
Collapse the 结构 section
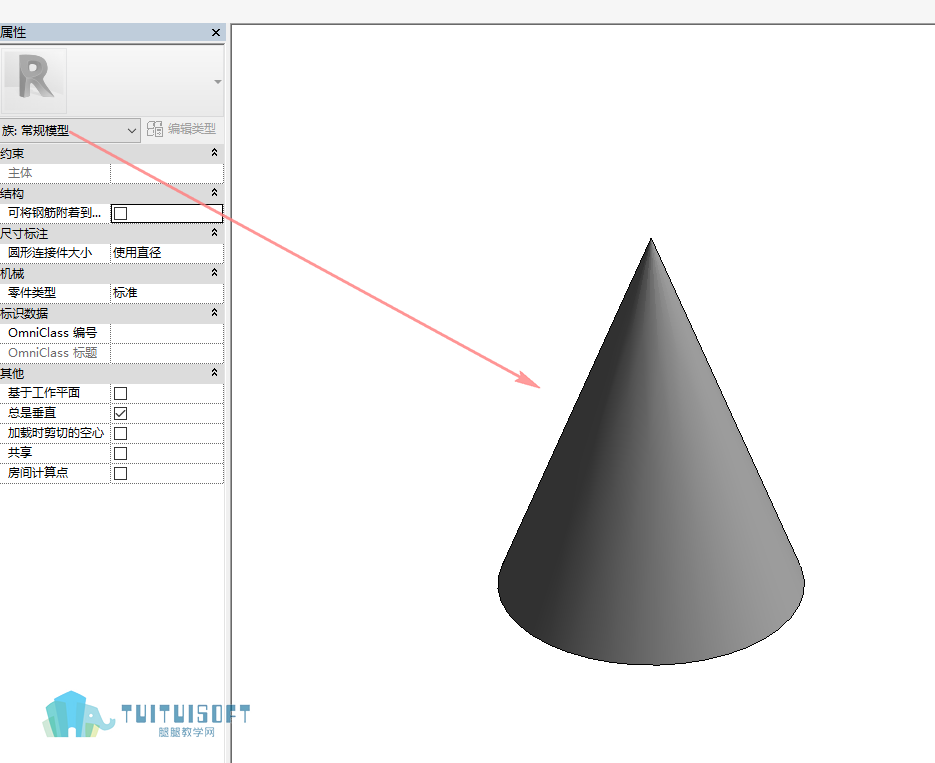(x=215, y=193)
